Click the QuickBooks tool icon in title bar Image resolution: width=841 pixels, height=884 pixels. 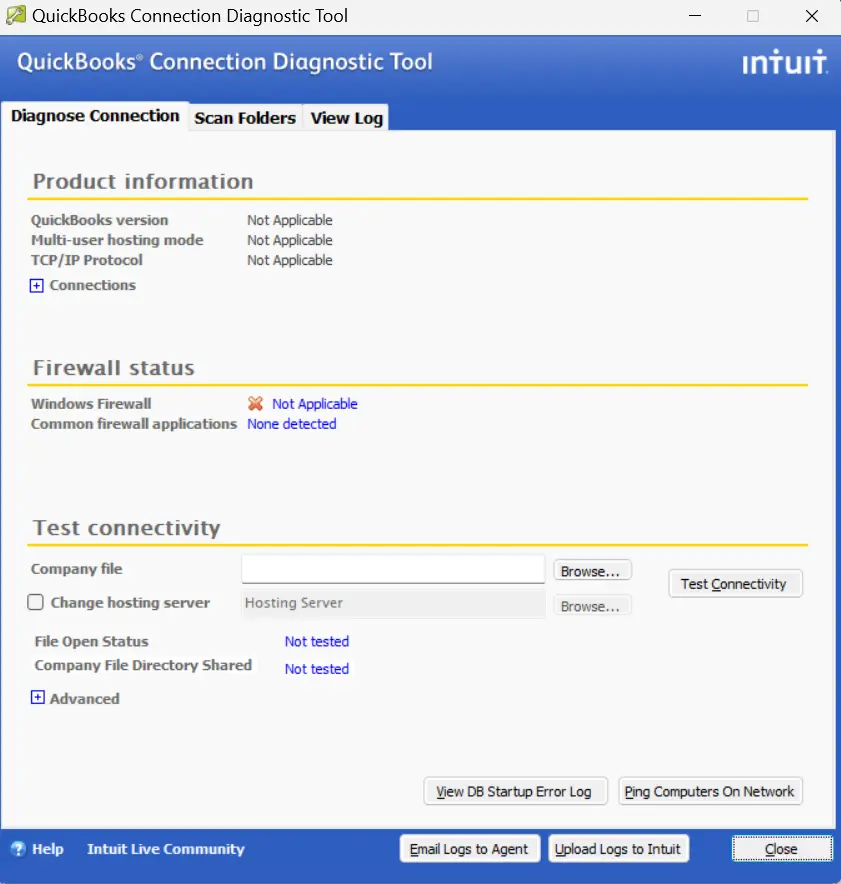click(x=14, y=15)
